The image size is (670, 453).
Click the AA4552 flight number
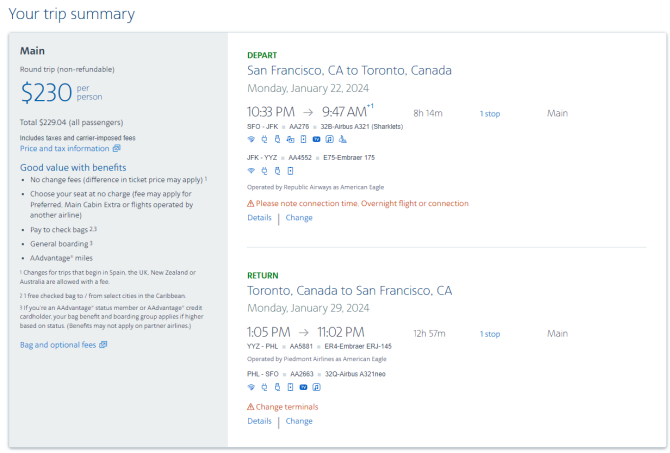pos(300,157)
